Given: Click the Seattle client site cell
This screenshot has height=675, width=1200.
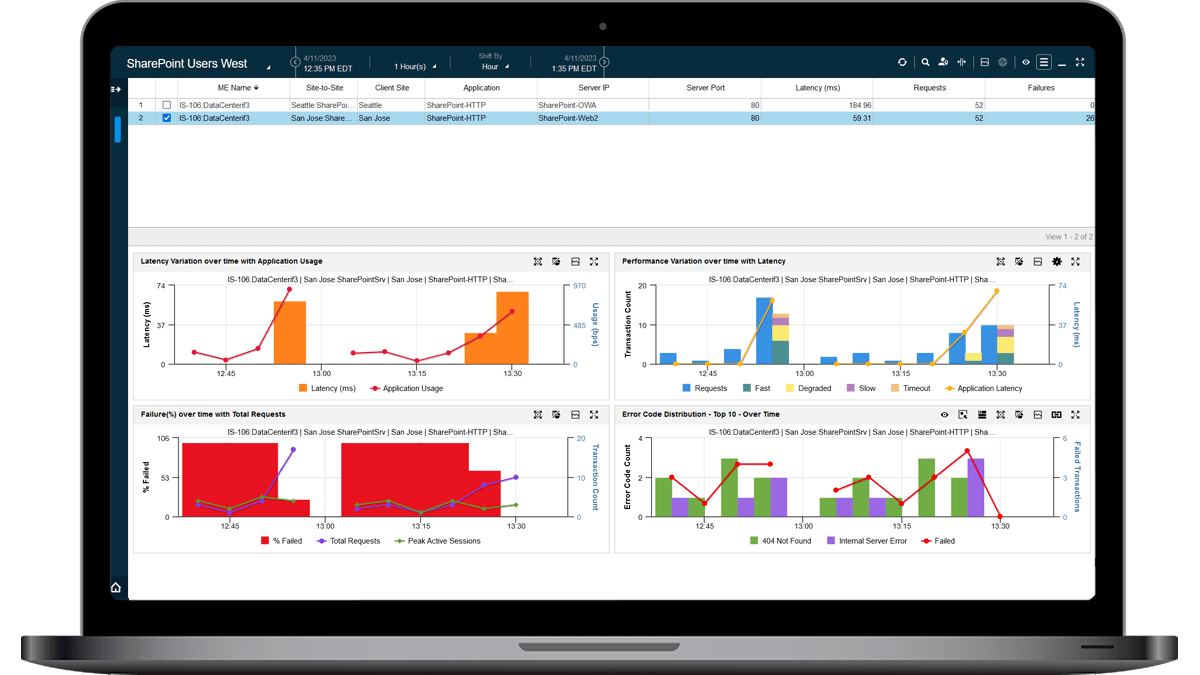Looking at the screenshot, I should tap(391, 105).
